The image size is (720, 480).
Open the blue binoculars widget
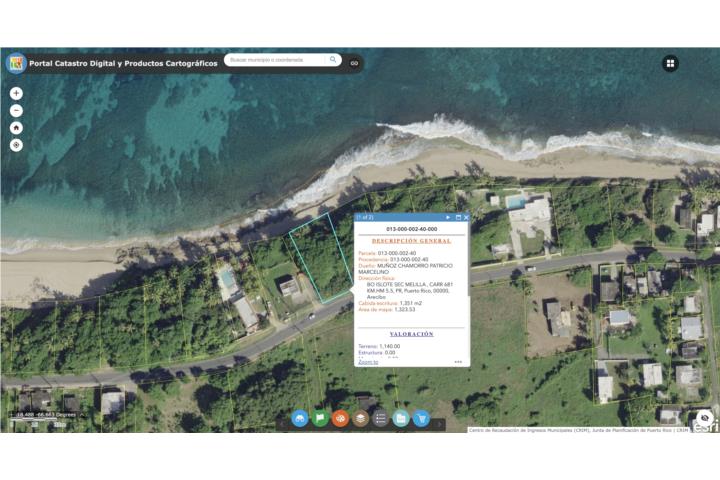300,418
